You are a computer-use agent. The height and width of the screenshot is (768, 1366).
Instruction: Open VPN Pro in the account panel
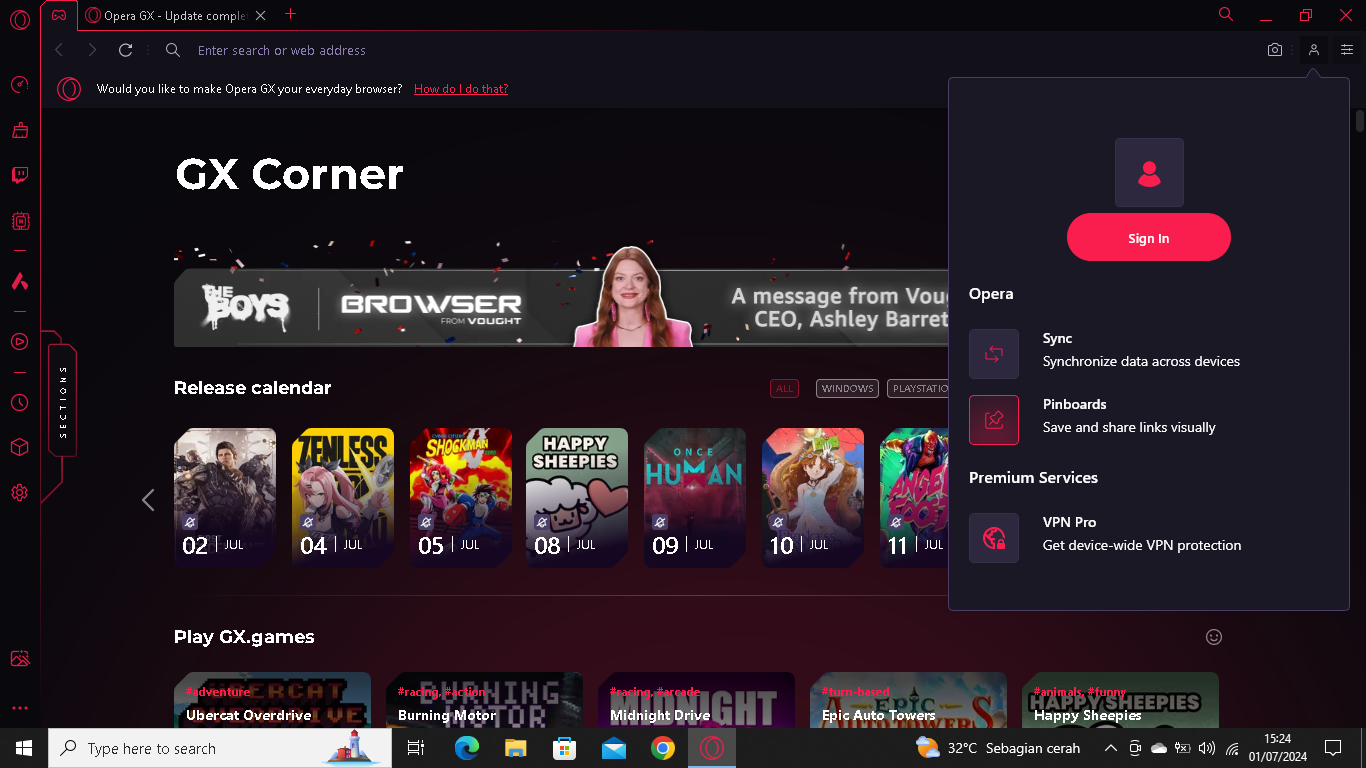click(1149, 538)
